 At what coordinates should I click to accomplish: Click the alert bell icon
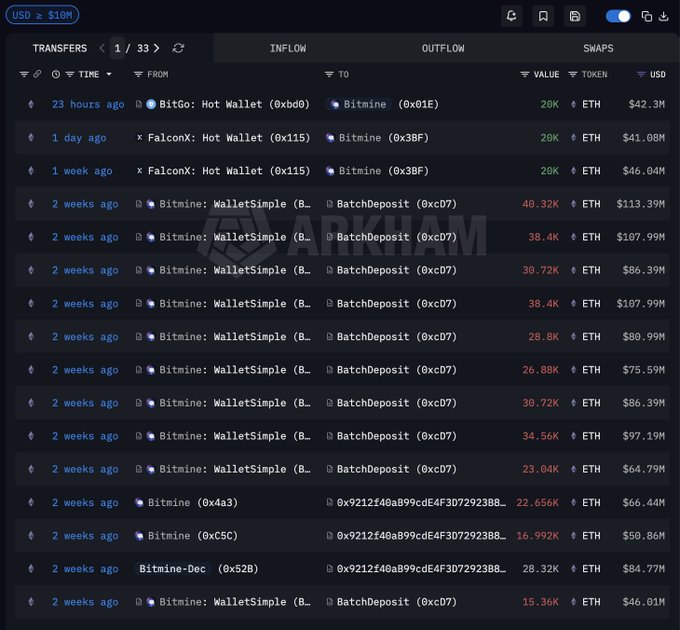(513, 16)
